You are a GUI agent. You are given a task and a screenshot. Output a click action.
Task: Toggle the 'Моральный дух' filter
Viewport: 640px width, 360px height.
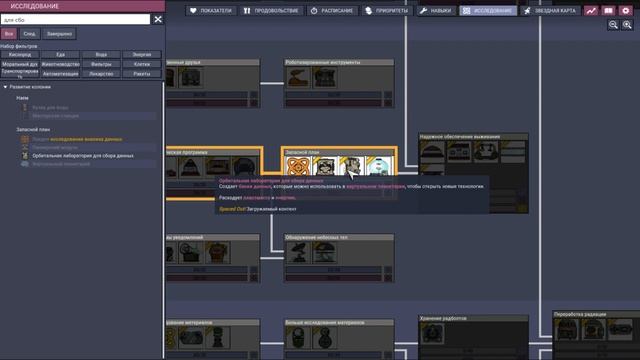[x=20, y=64]
